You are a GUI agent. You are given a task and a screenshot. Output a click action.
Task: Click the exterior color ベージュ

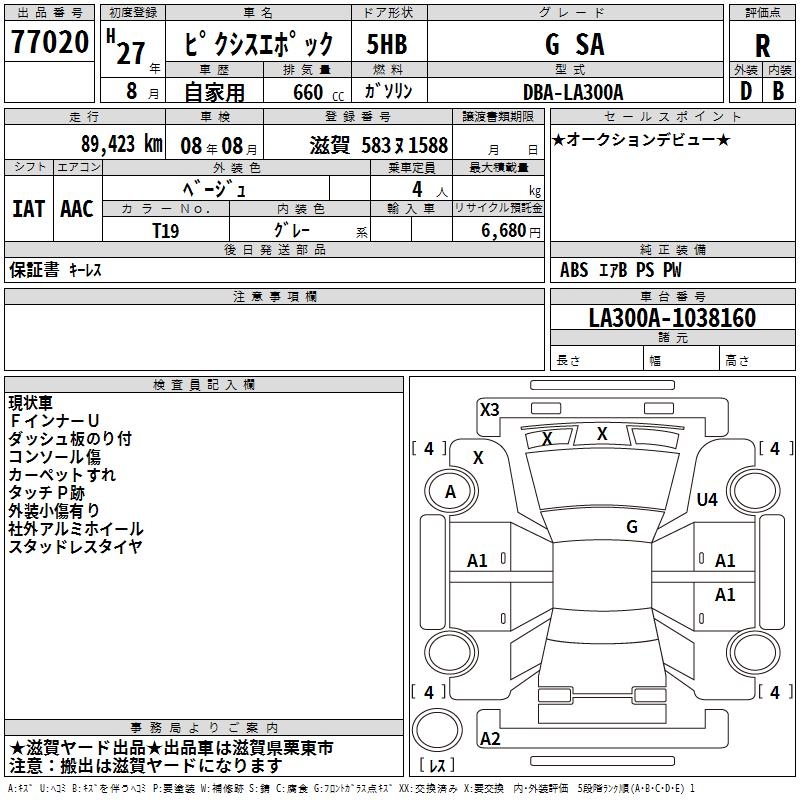point(215,190)
